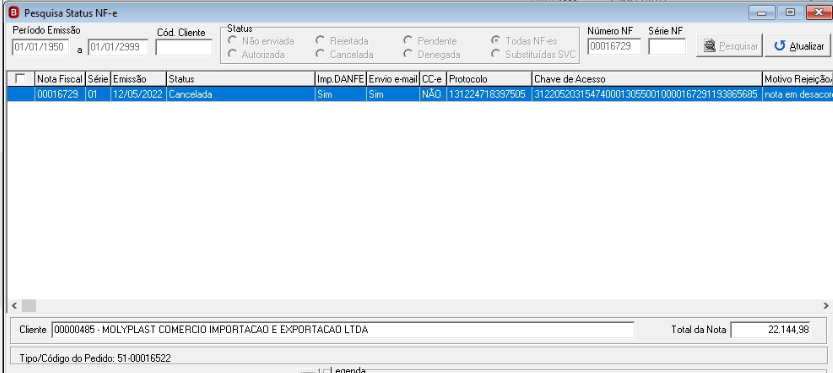Click the NÃO cell under CC-e
833x373 pixels.
tap(433, 95)
